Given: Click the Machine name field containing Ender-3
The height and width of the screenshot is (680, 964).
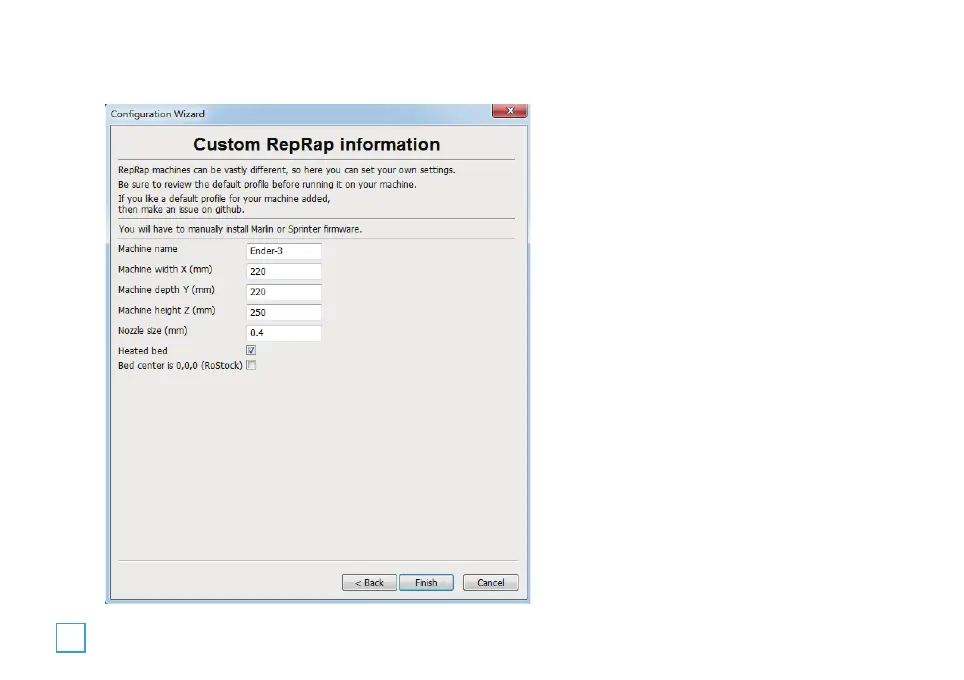Looking at the screenshot, I should [x=284, y=251].
